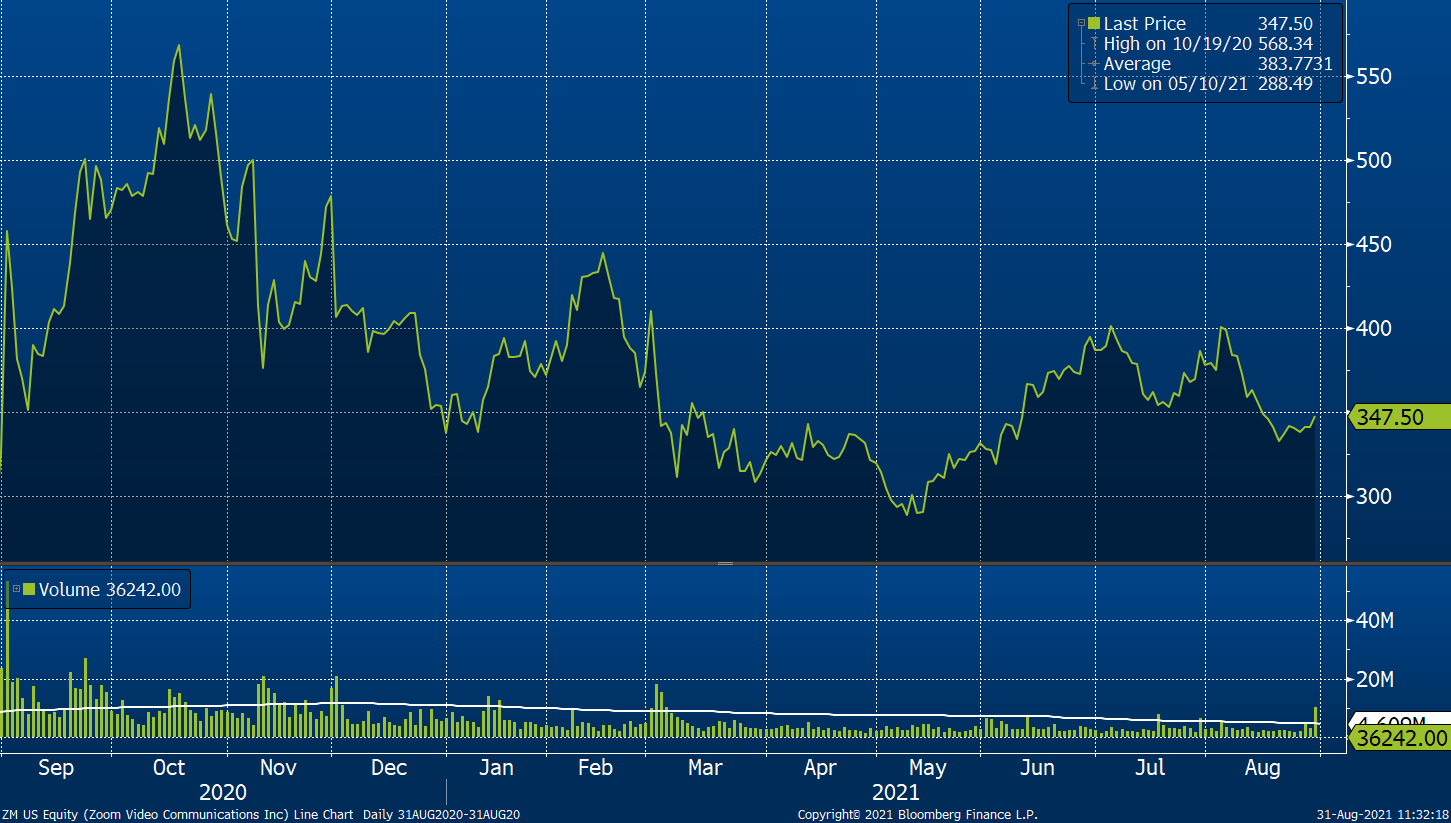Click the 'Volume 36242.00' legend label
Image resolution: width=1451 pixels, height=823 pixels.
pyautogui.click(x=110, y=590)
